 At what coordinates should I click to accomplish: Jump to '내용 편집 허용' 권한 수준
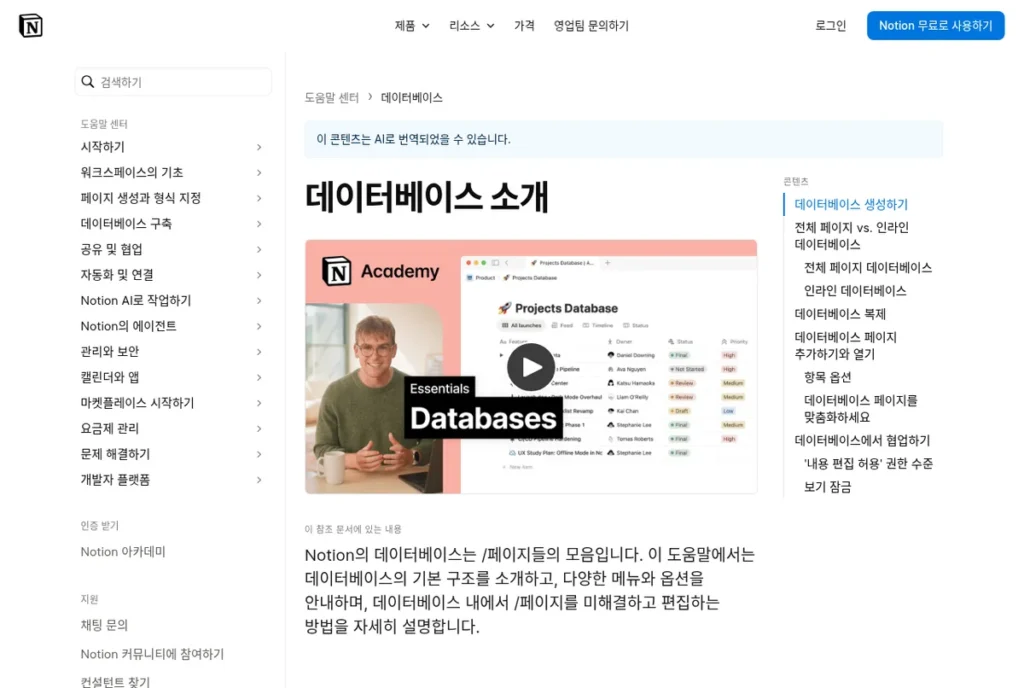[x=869, y=463]
